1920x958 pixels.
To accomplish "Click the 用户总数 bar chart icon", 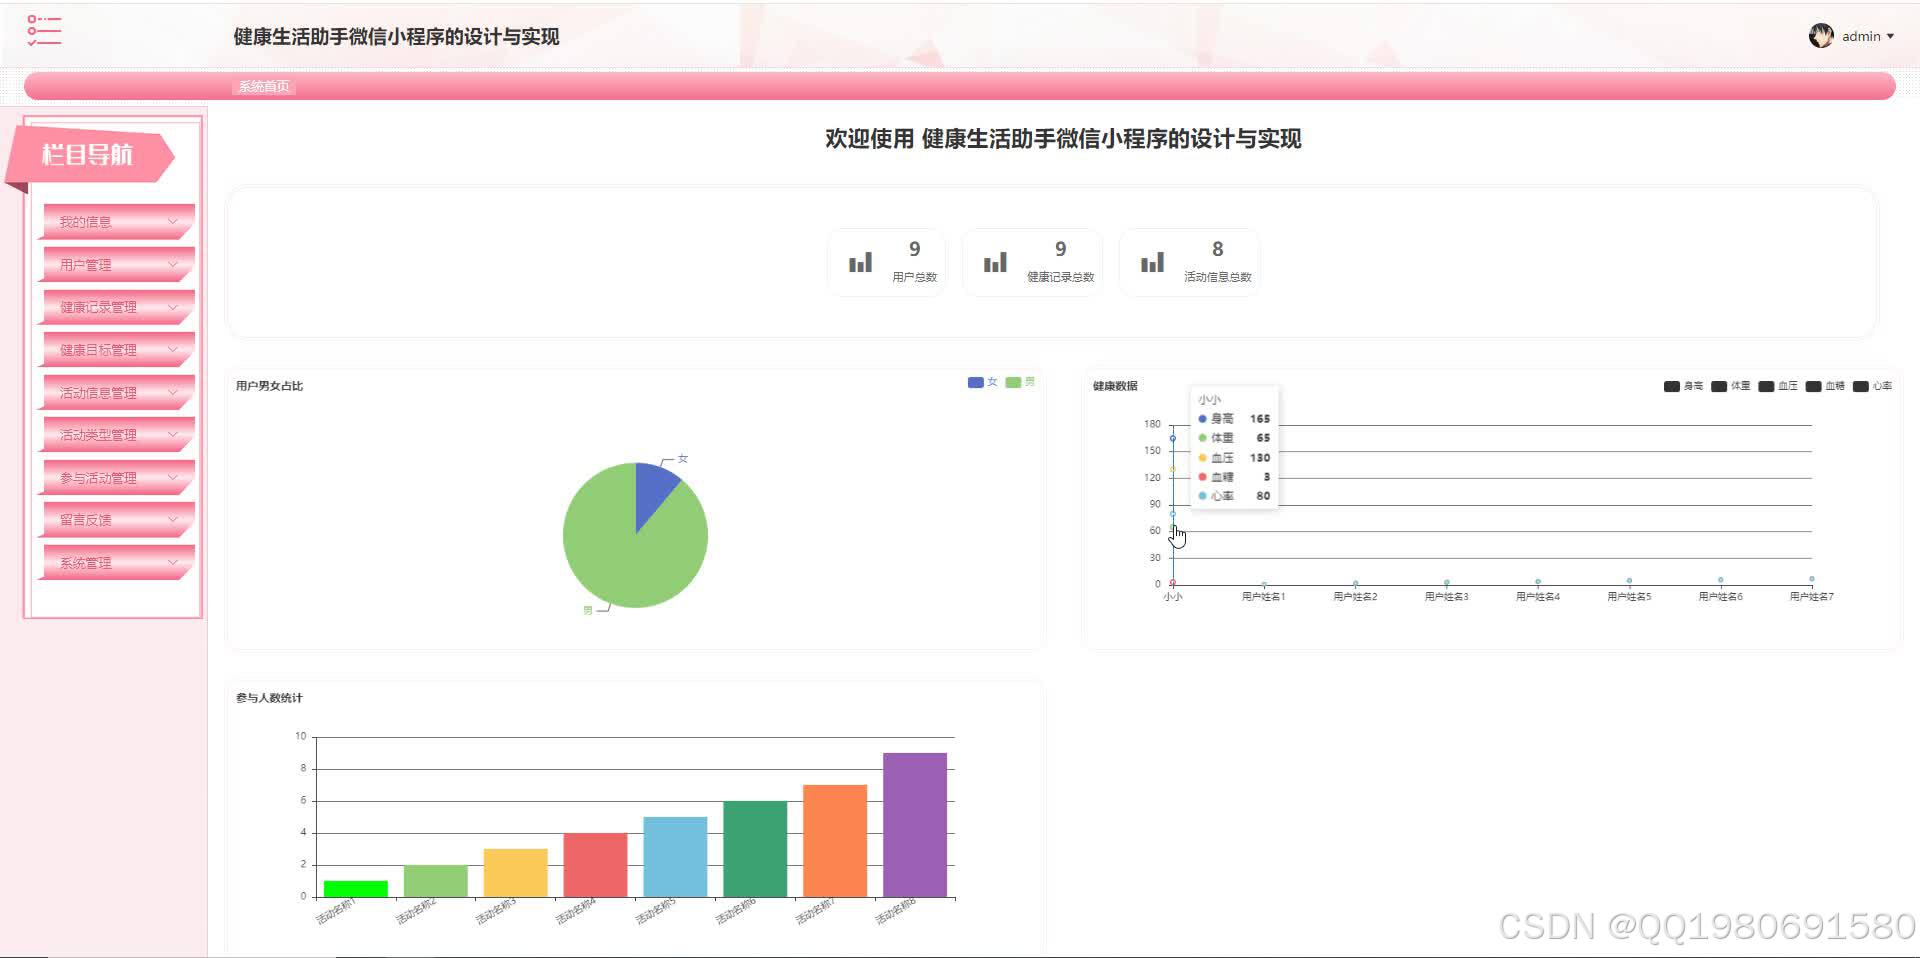I will pos(860,262).
